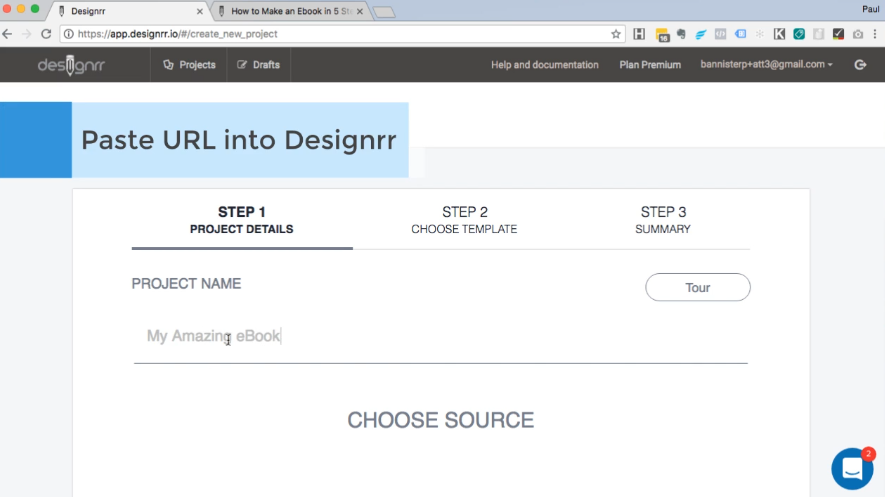Open Help and documentation
885x497 pixels.
pyautogui.click(x=545, y=65)
